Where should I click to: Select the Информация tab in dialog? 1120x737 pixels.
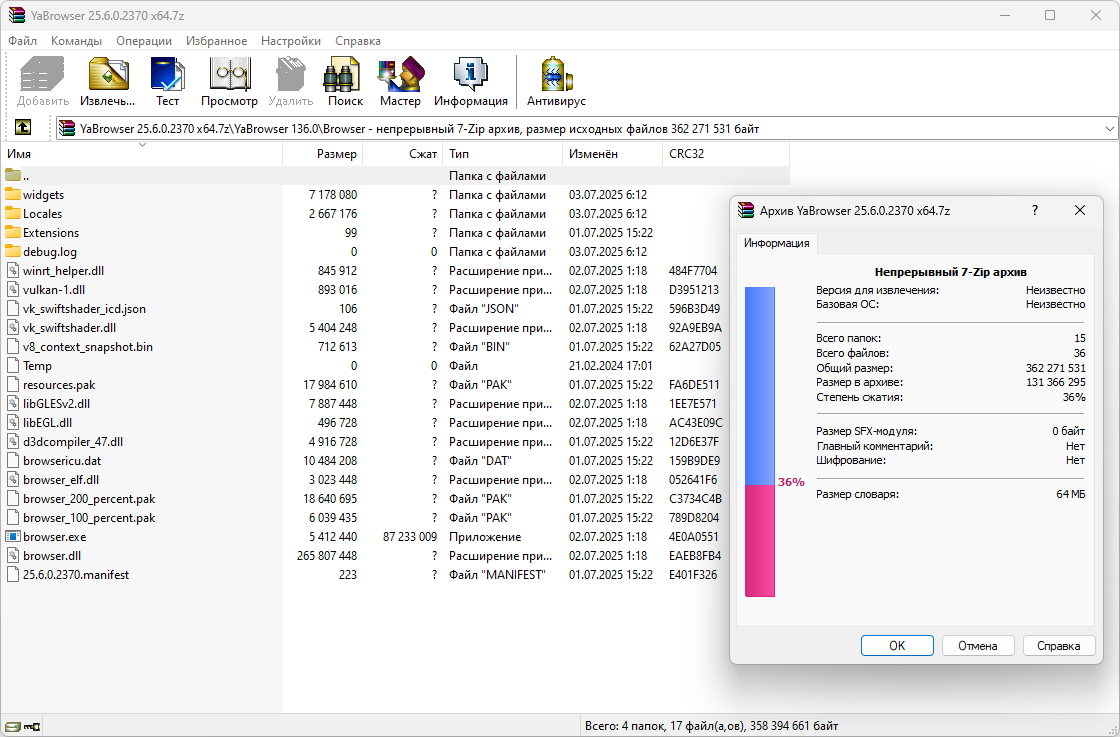(x=776, y=243)
